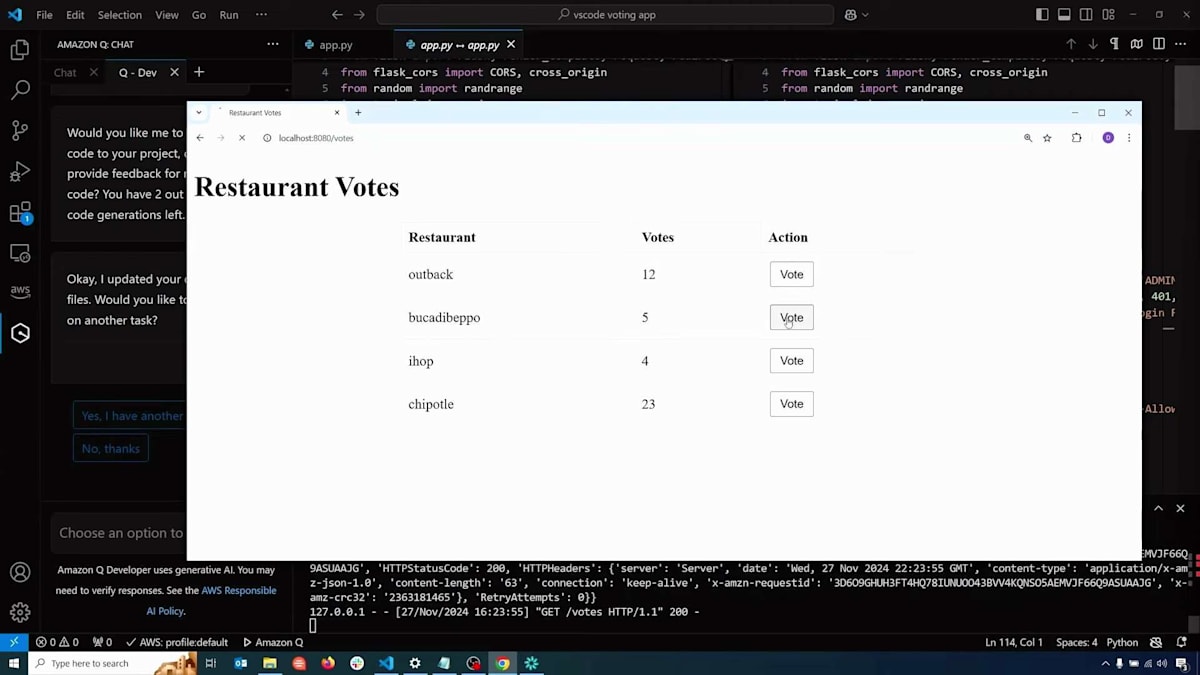Image resolution: width=1200 pixels, height=675 pixels.
Task: Open the Edit menu
Action: pyautogui.click(x=76, y=15)
